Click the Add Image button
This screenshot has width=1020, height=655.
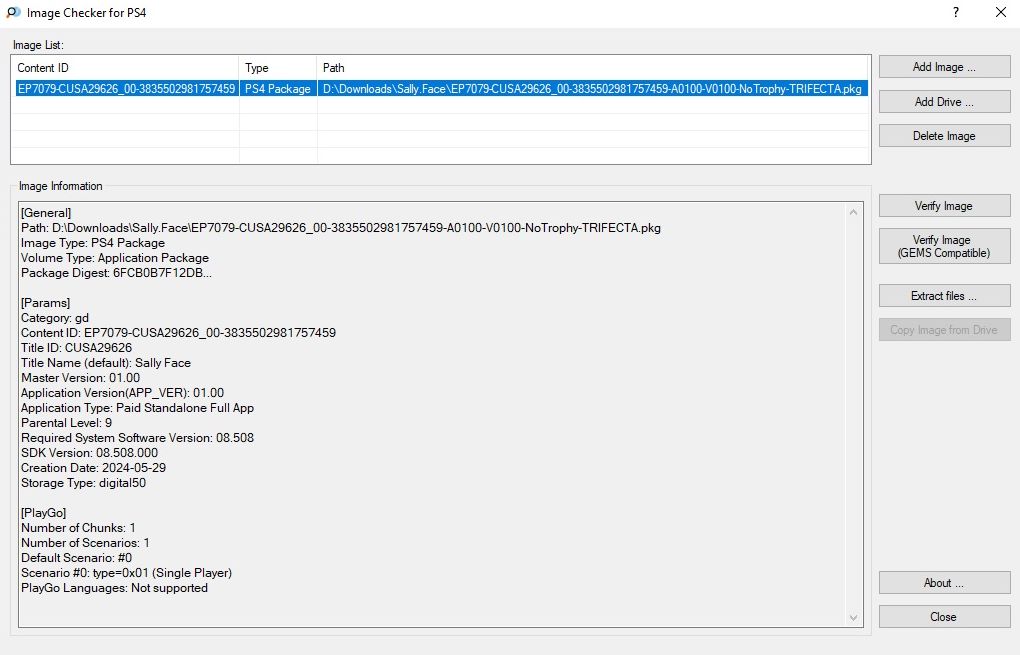coord(944,67)
